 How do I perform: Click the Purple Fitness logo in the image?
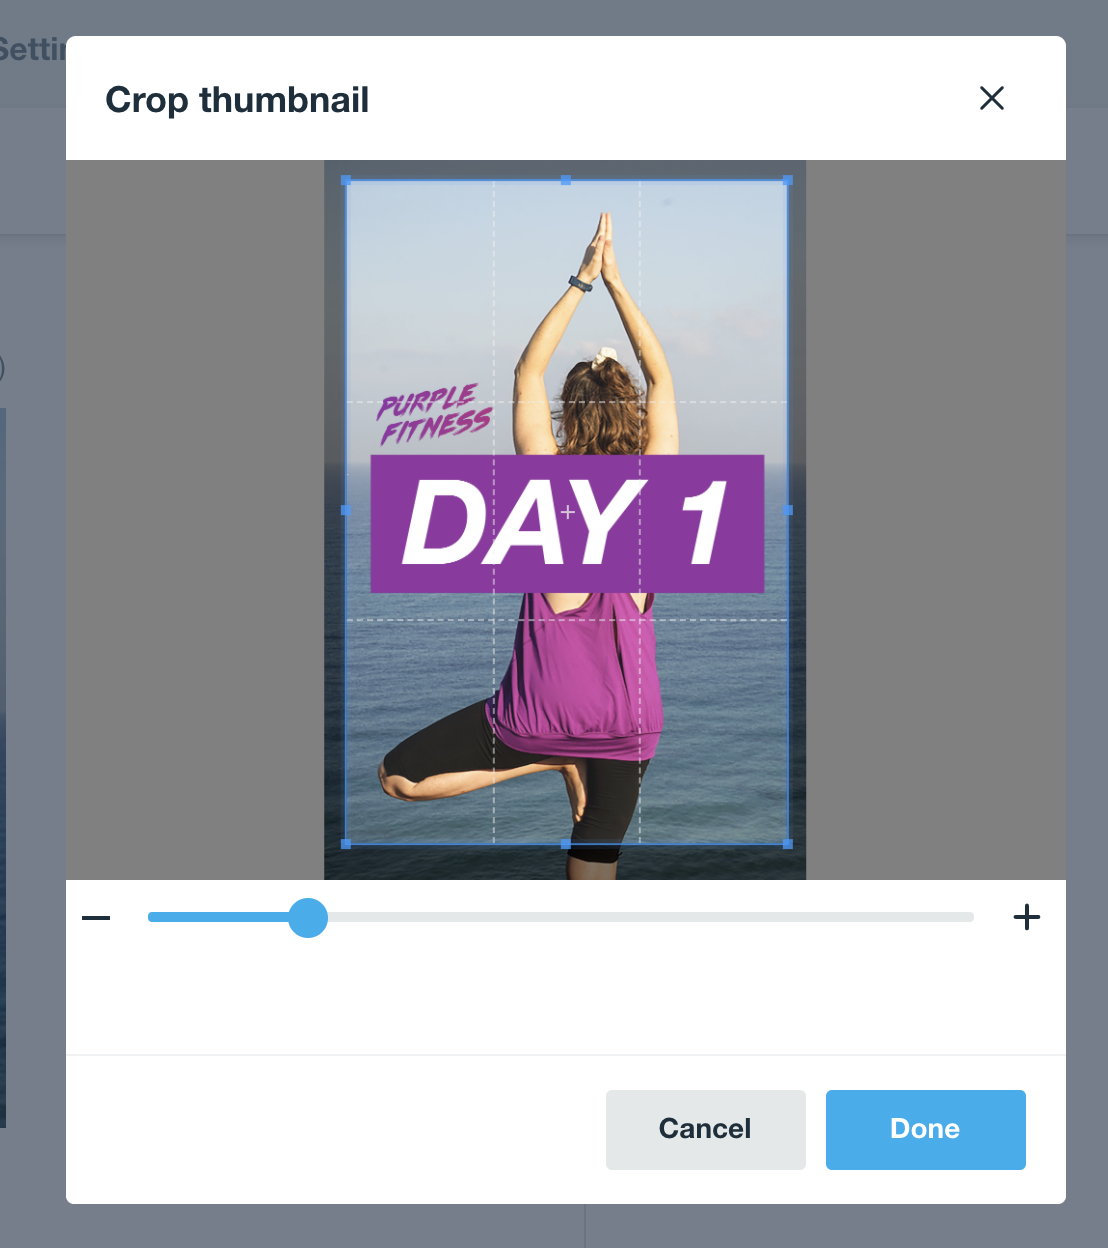(x=434, y=414)
